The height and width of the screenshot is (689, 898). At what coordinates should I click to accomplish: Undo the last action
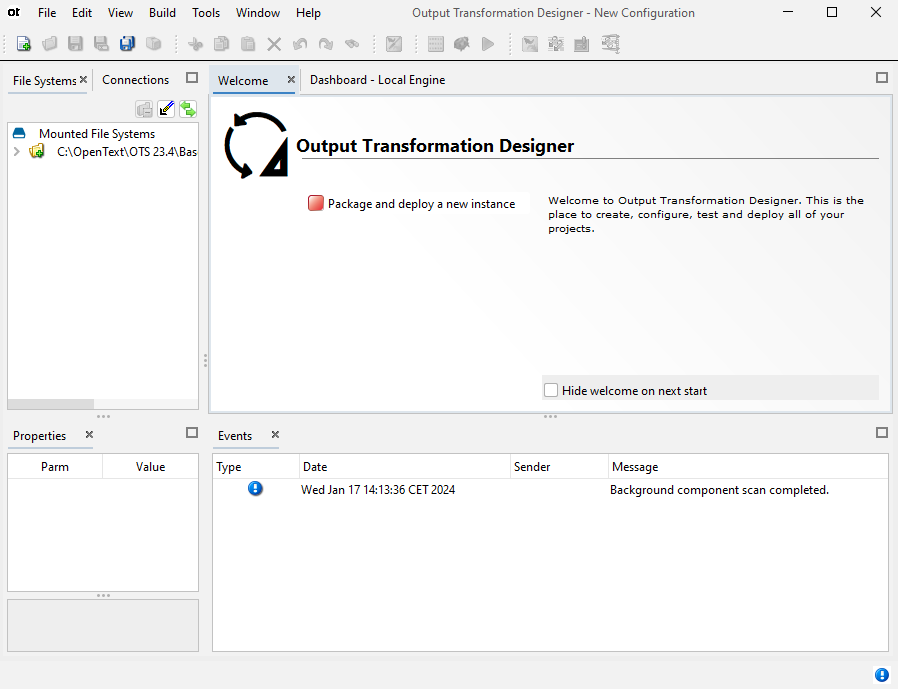(300, 44)
